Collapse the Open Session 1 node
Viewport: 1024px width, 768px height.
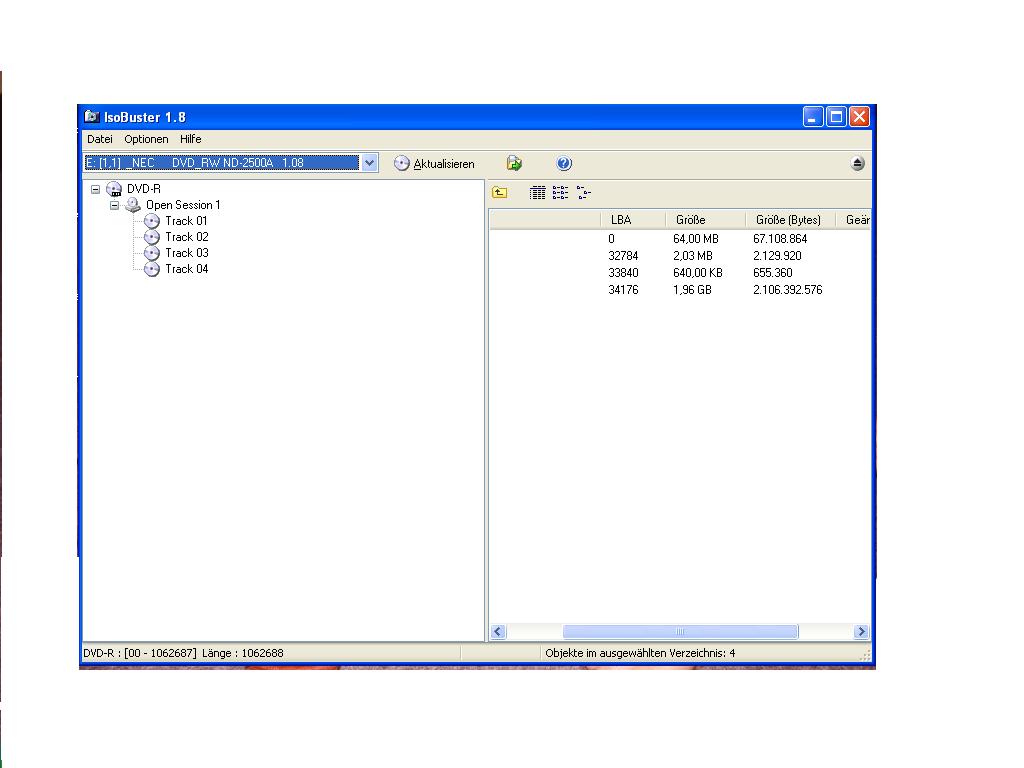click(x=114, y=205)
